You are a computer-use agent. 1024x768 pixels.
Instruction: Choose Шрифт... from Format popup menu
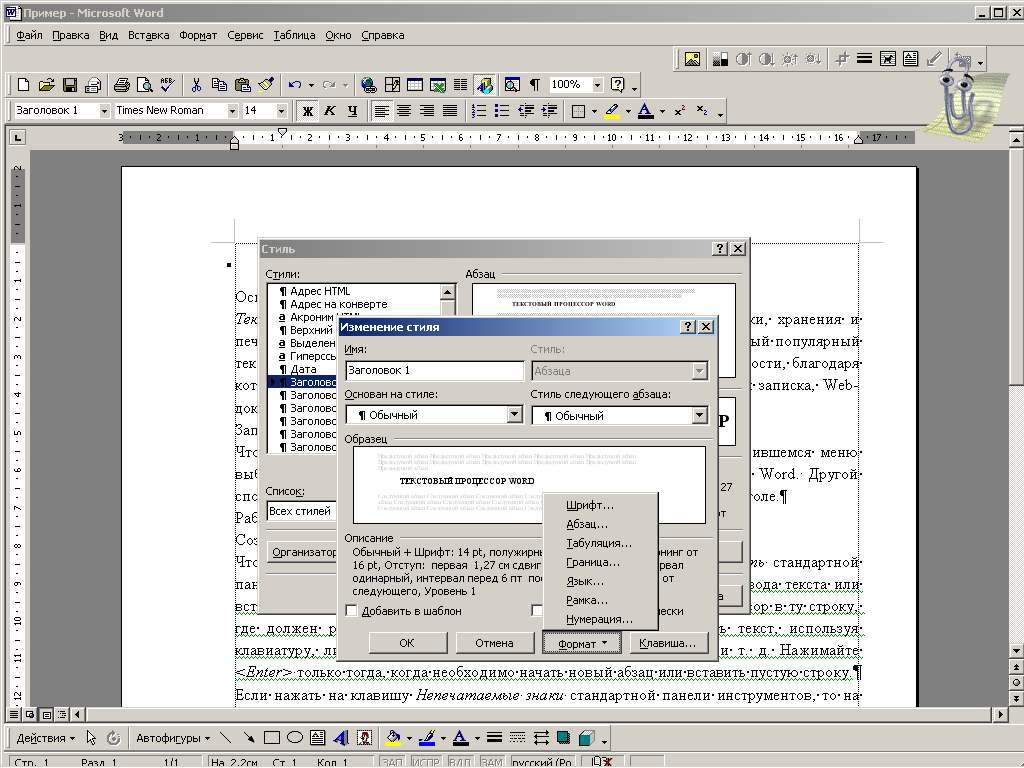[600, 505]
